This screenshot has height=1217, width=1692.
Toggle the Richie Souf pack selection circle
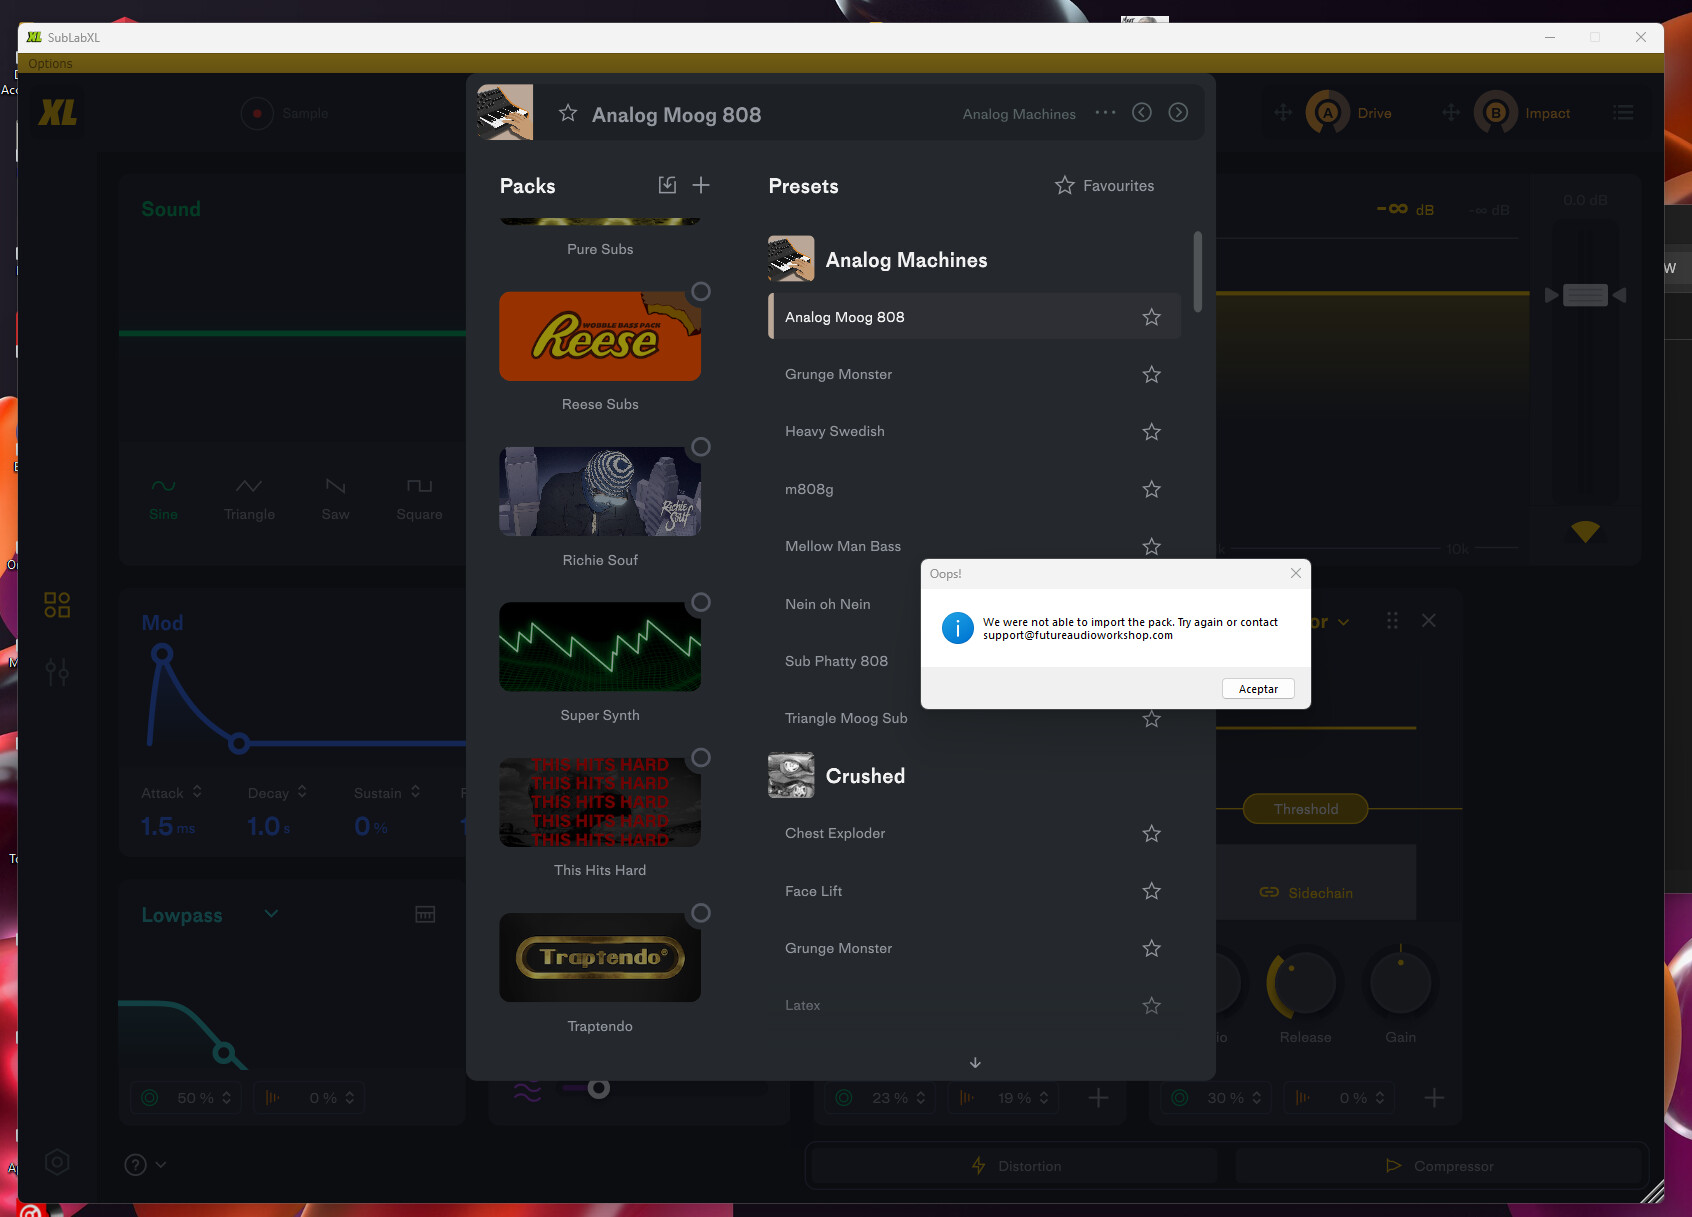pos(701,446)
